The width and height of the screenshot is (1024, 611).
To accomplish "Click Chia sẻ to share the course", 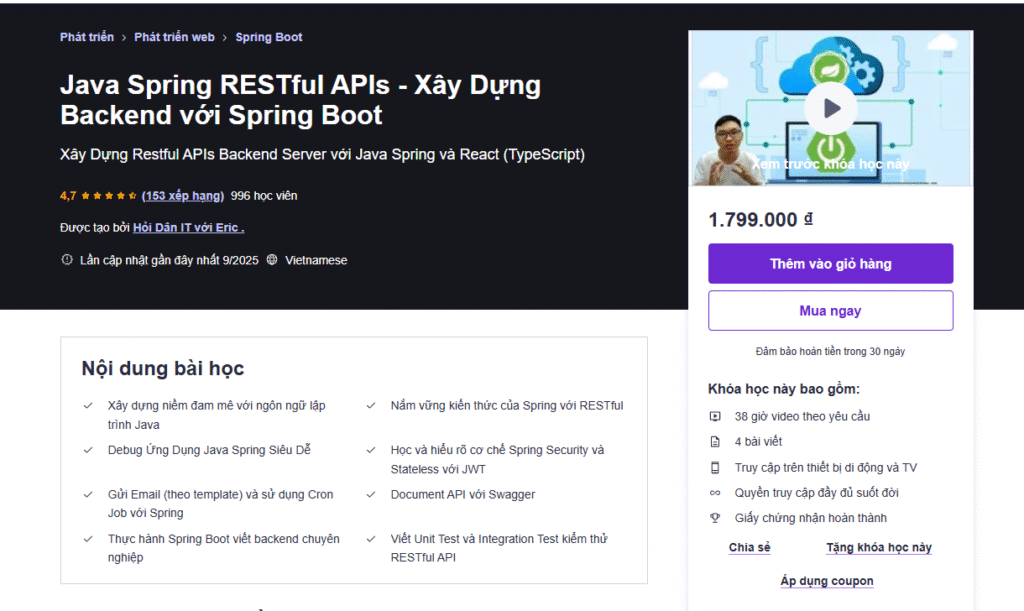I will (749, 548).
